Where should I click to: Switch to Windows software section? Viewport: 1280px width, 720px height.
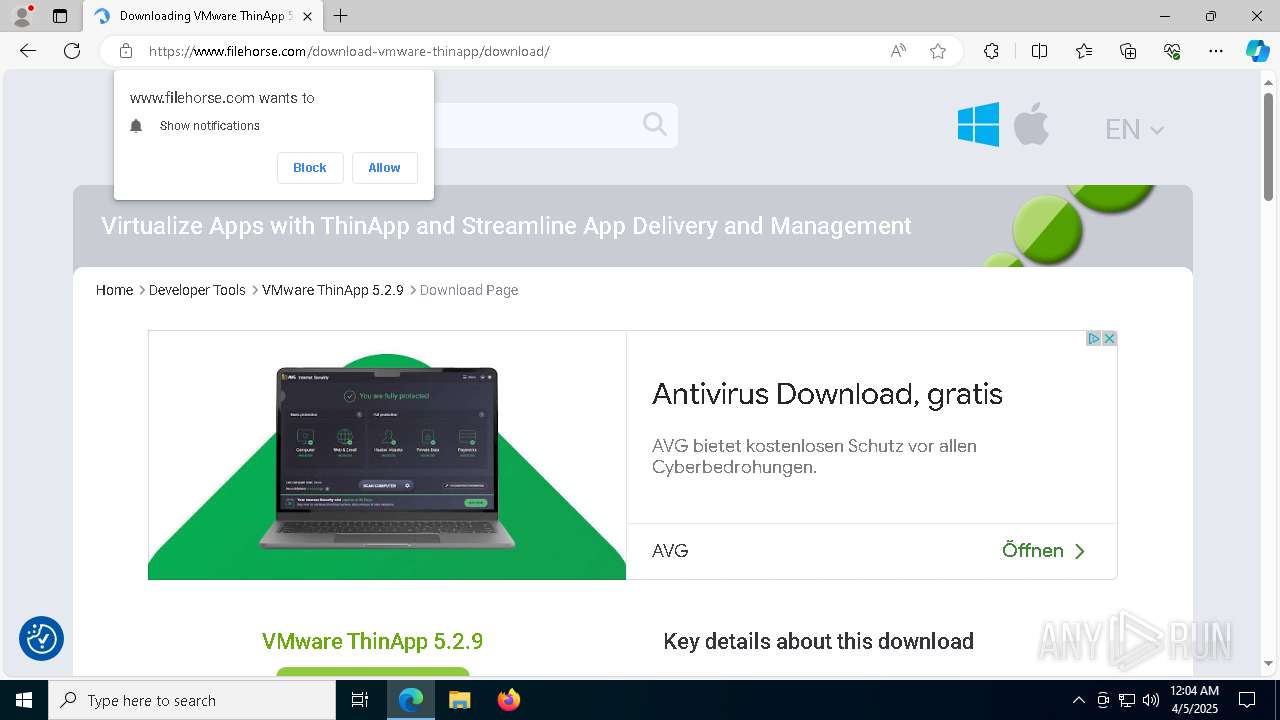[x=978, y=125]
